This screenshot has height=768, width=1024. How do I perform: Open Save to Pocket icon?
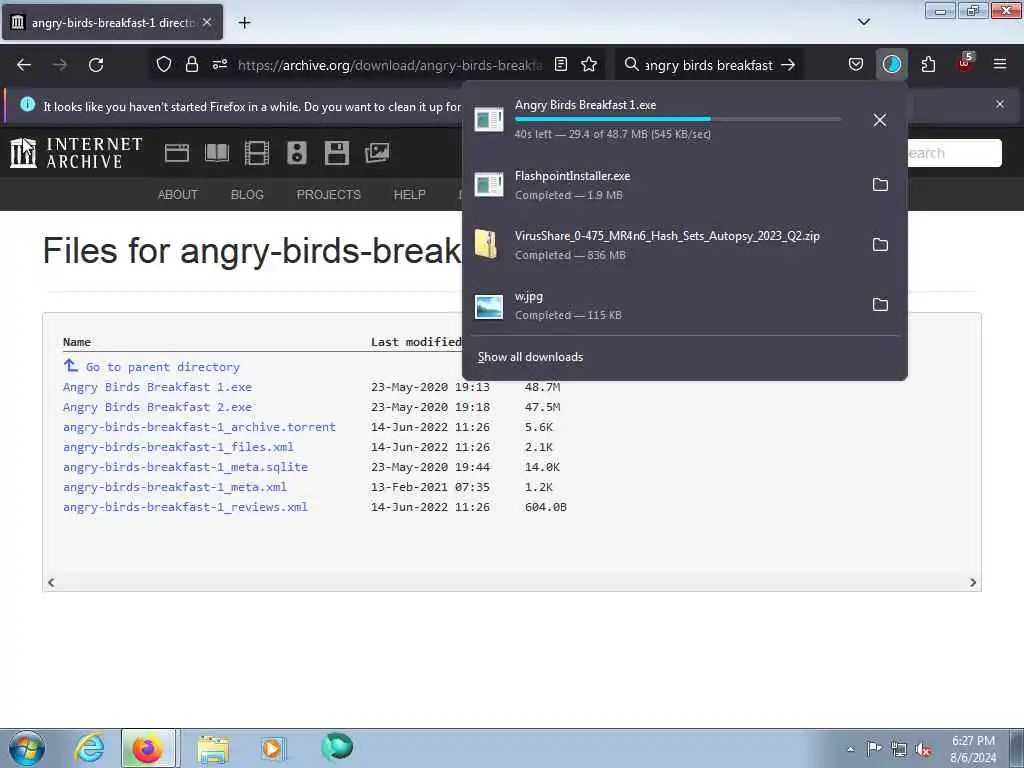tap(856, 65)
